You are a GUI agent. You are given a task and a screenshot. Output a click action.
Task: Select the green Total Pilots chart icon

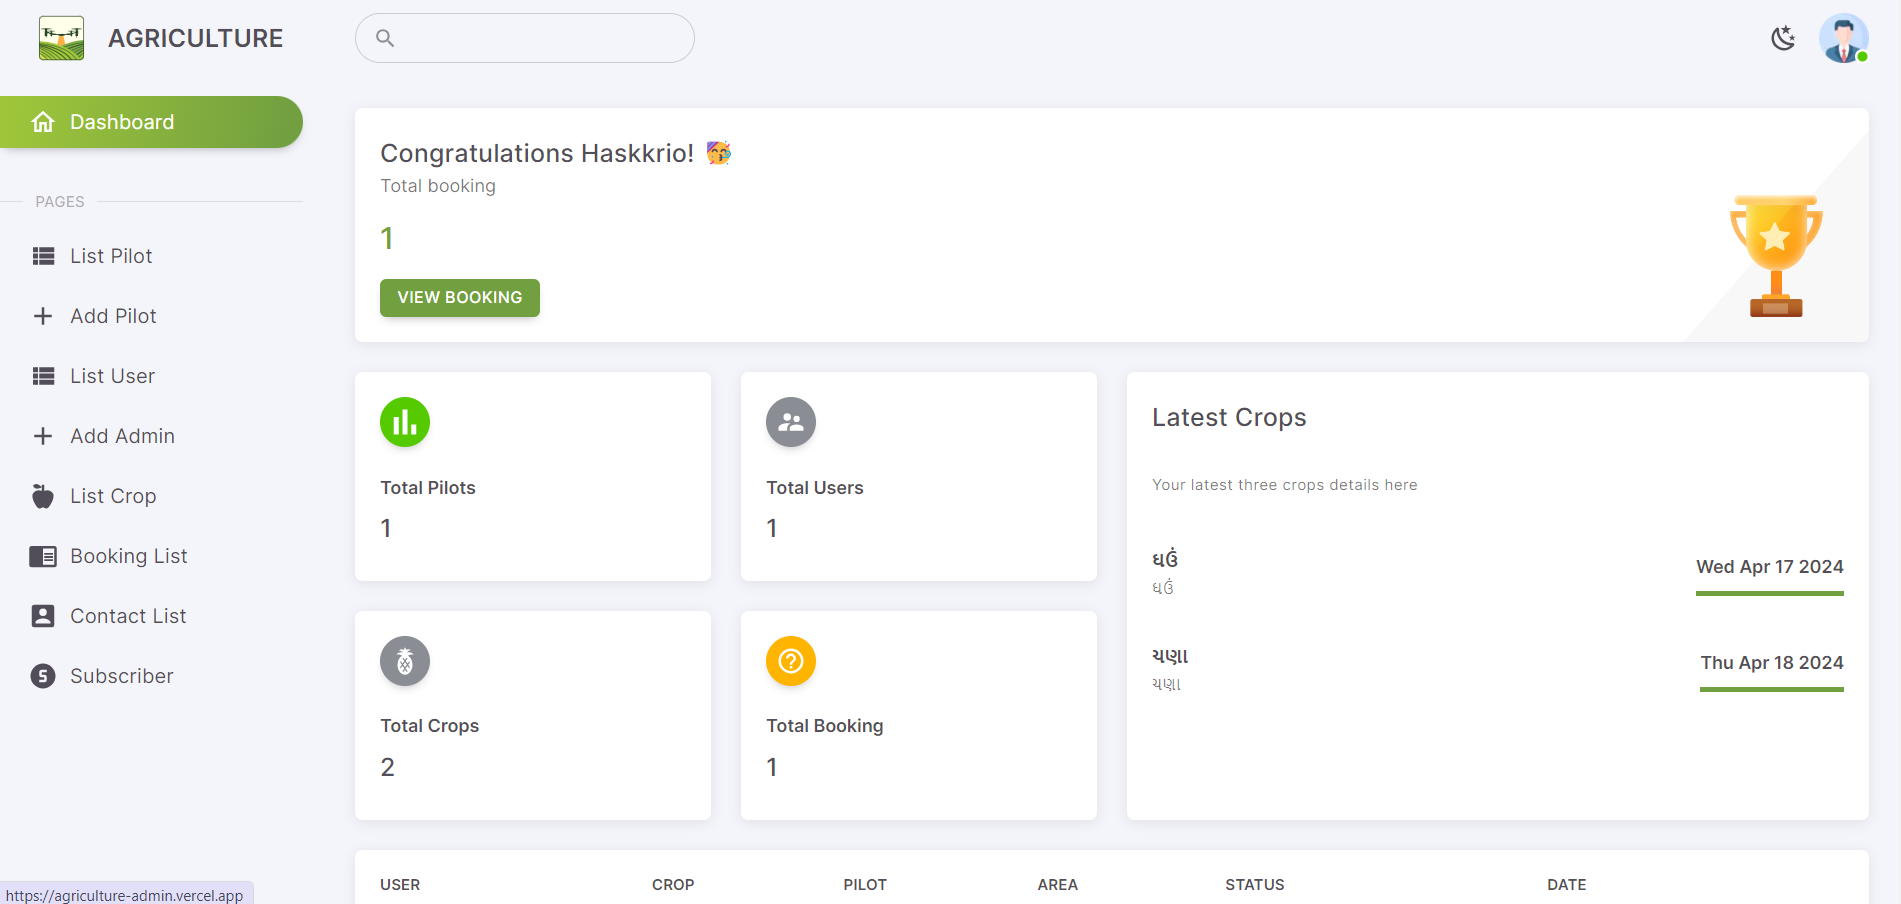[405, 423]
